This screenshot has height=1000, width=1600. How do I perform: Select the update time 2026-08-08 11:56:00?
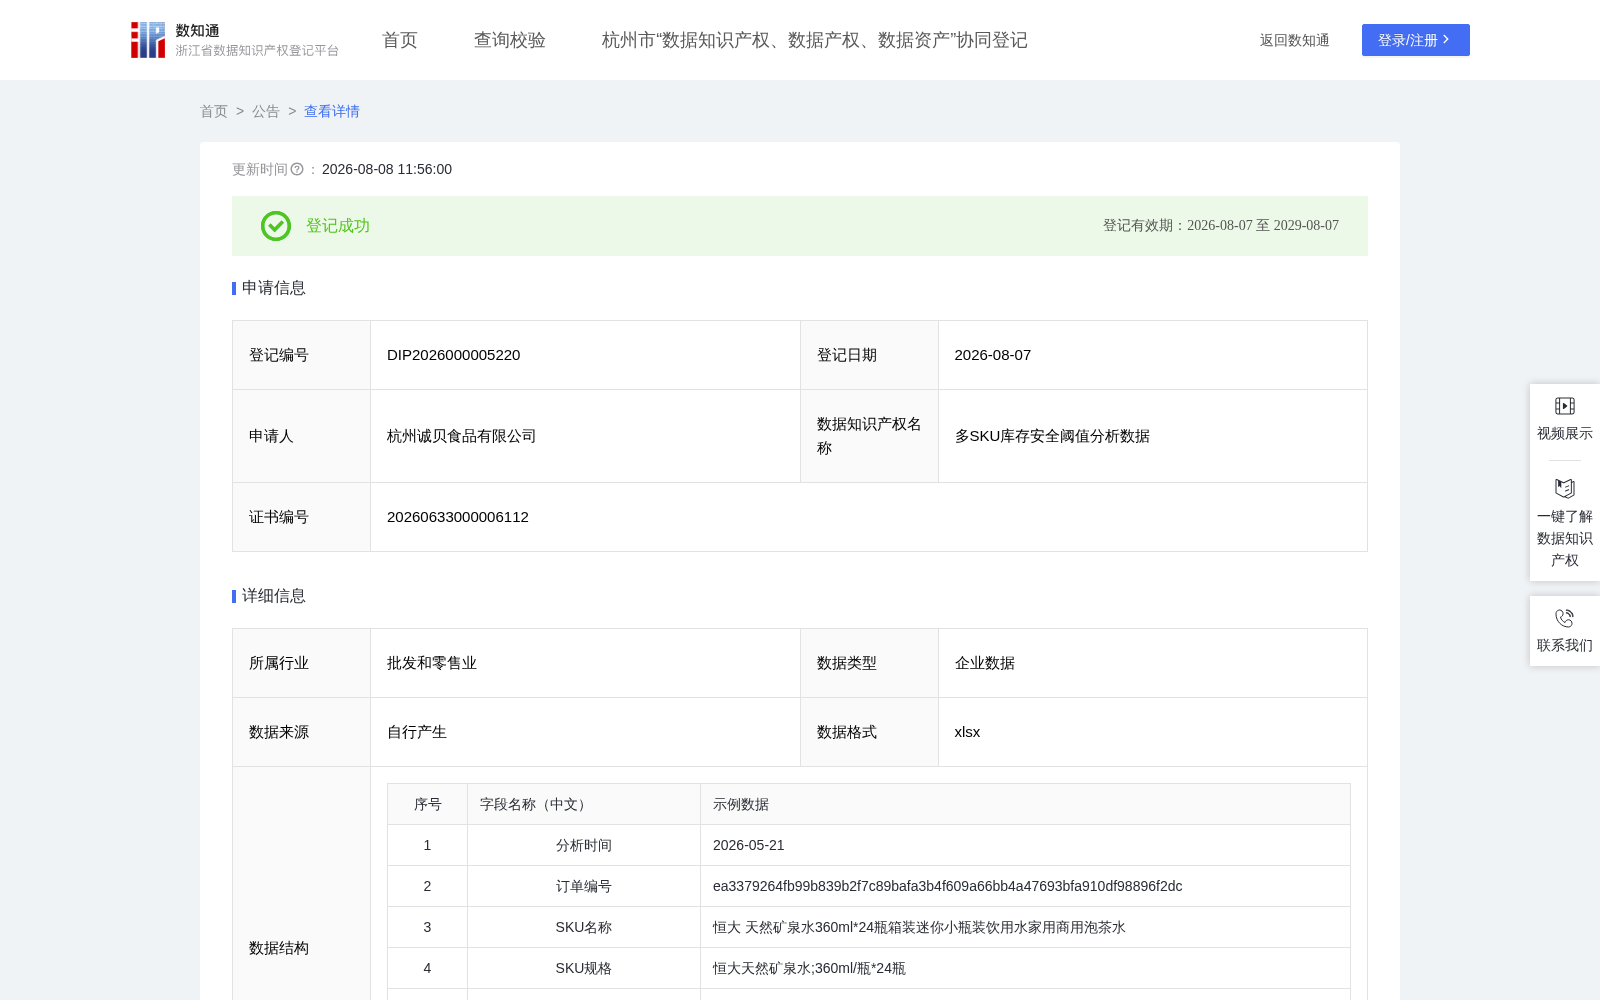click(x=387, y=170)
